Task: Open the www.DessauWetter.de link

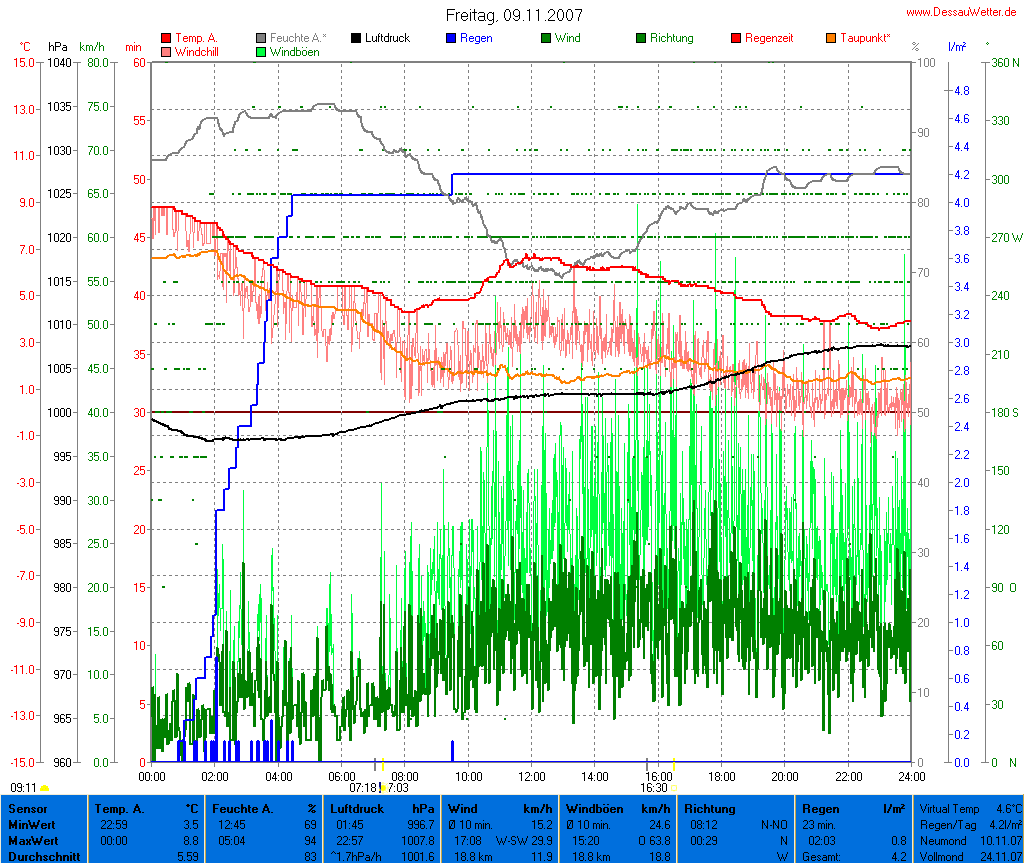Action: [x=963, y=11]
